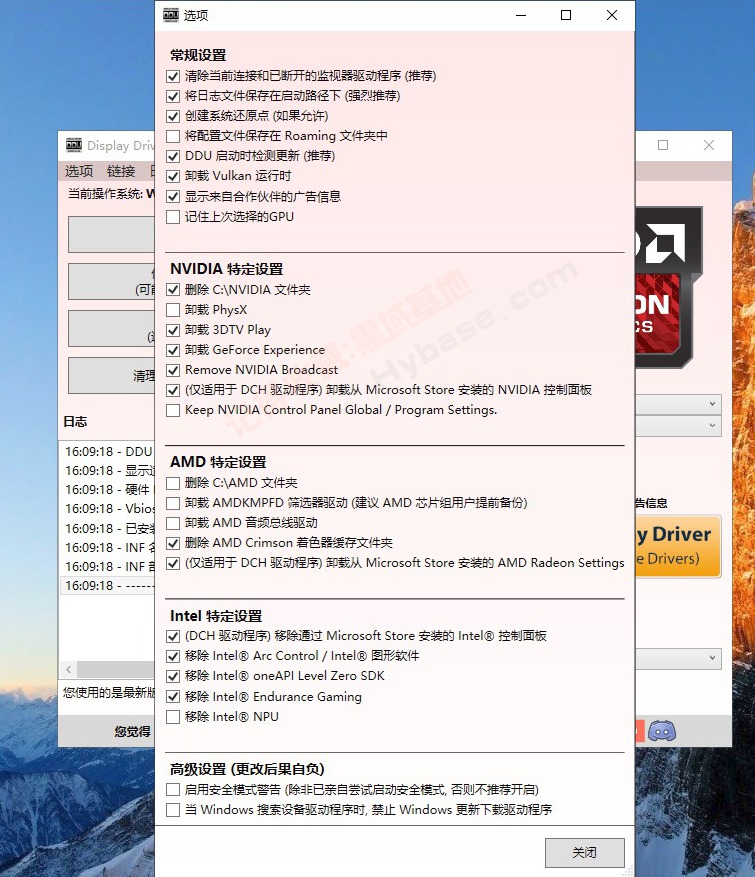Maximize the background DDU main window
This screenshot has width=755, height=877.
pyautogui.click(x=663, y=145)
